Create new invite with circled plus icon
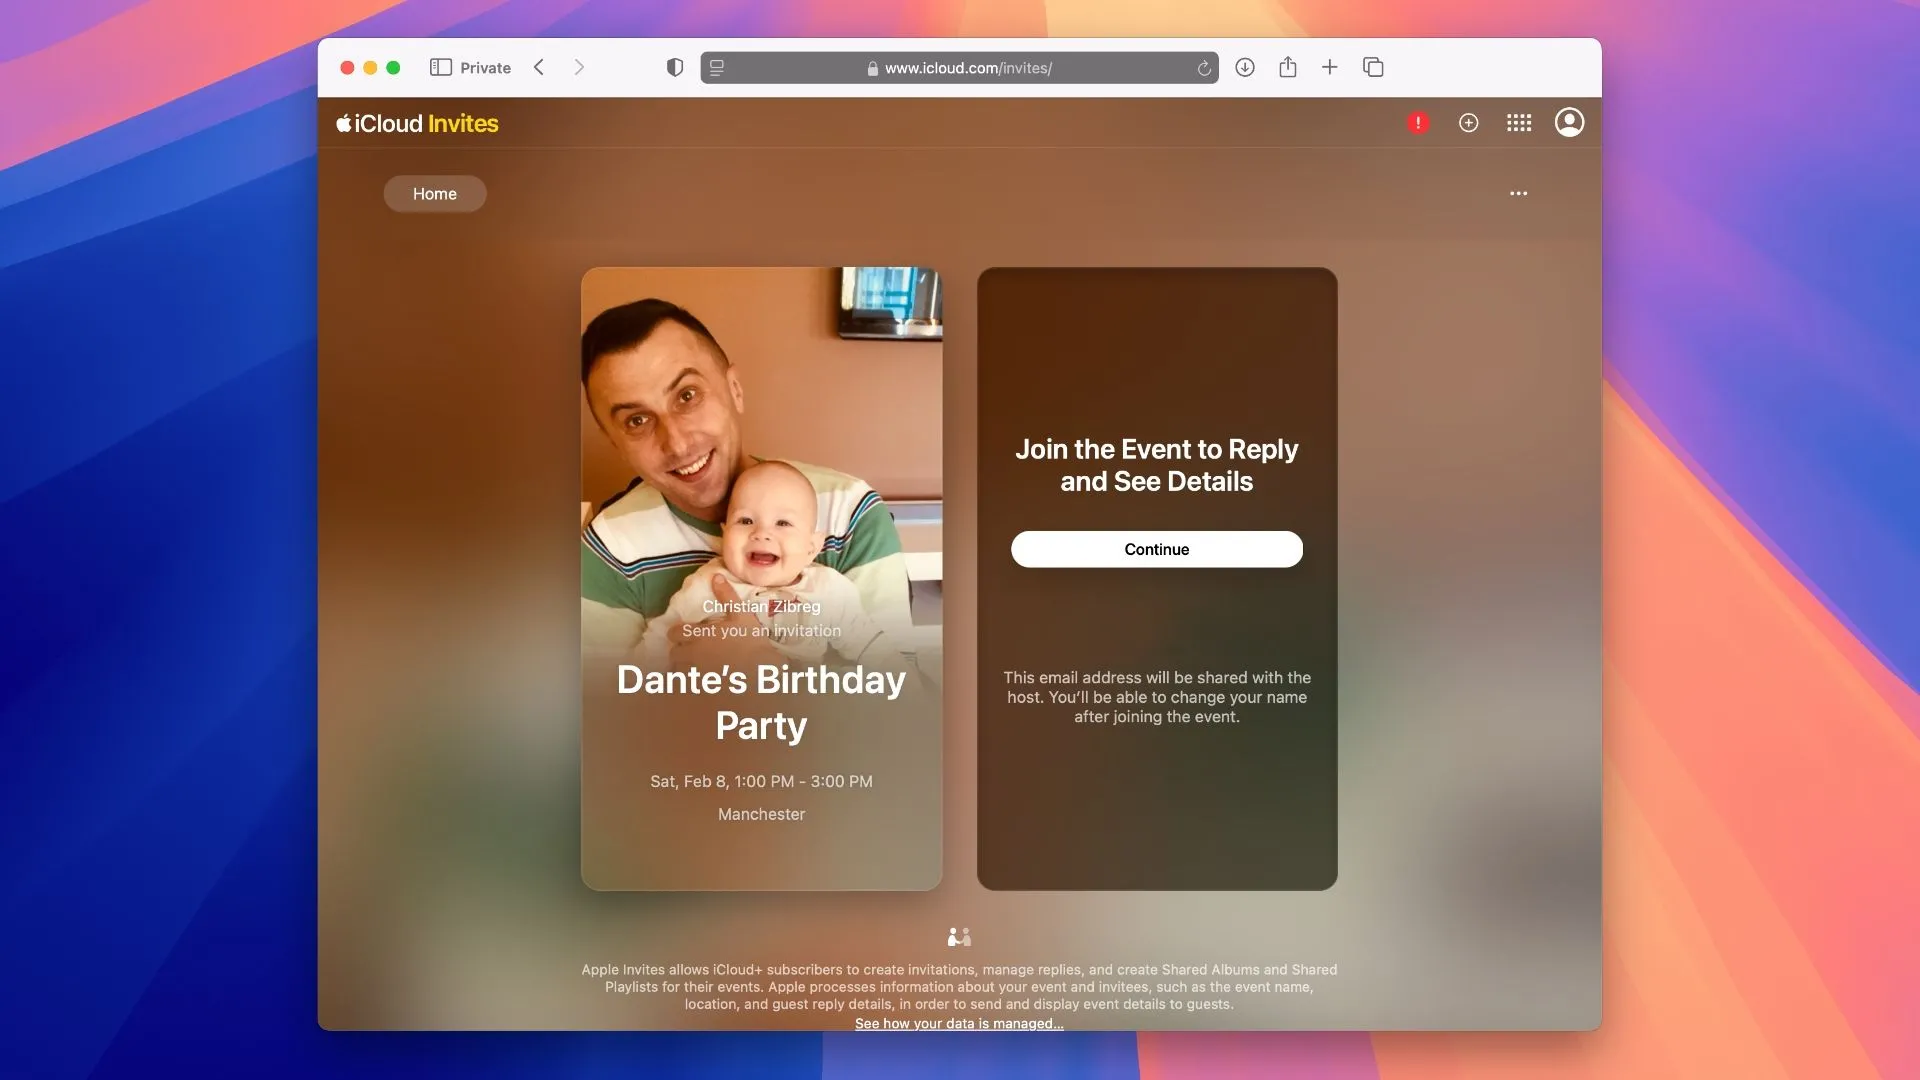The width and height of the screenshot is (1920, 1080). click(1469, 123)
